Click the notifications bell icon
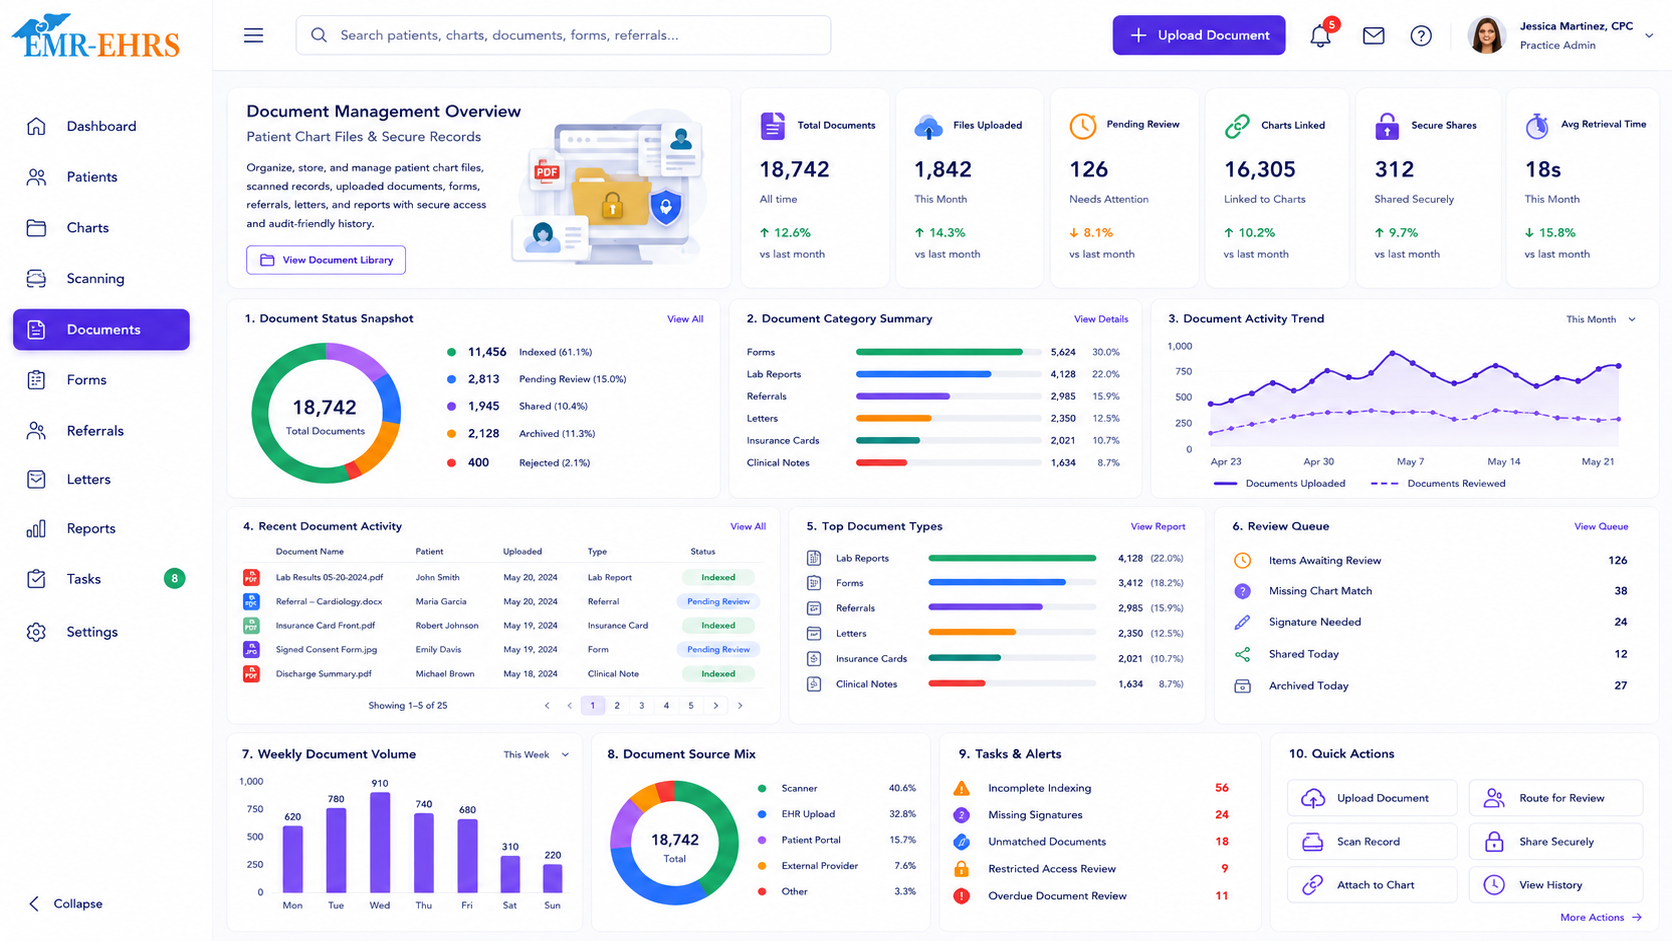This screenshot has height=941, width=1672. (1320, 36)
